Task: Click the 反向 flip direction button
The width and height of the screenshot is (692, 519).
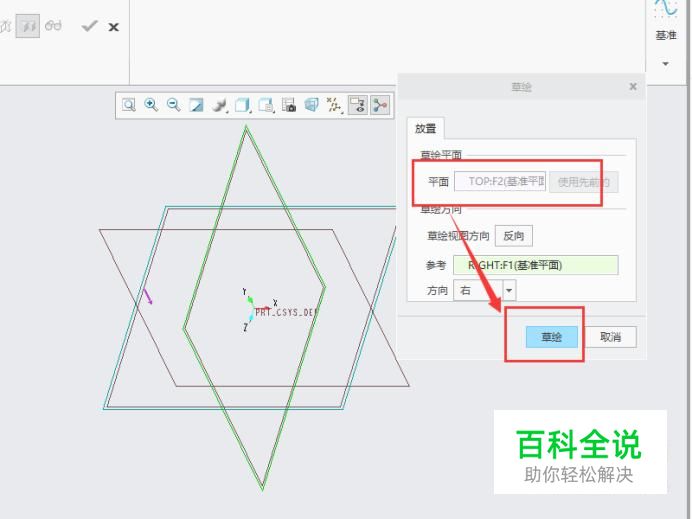Action: point(514,236)
